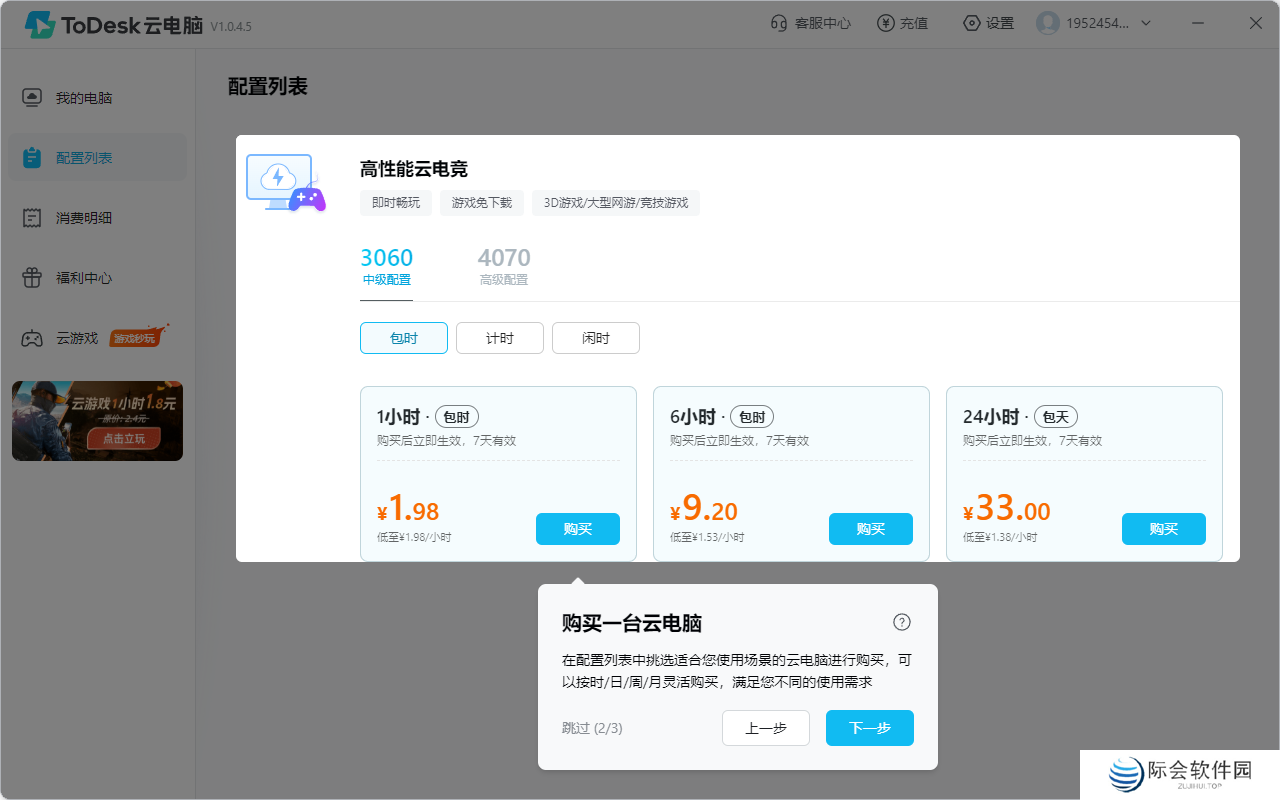Select the 计时 billing mode
This screenshot has width=1280, height=800.
[x=499, y=337]
